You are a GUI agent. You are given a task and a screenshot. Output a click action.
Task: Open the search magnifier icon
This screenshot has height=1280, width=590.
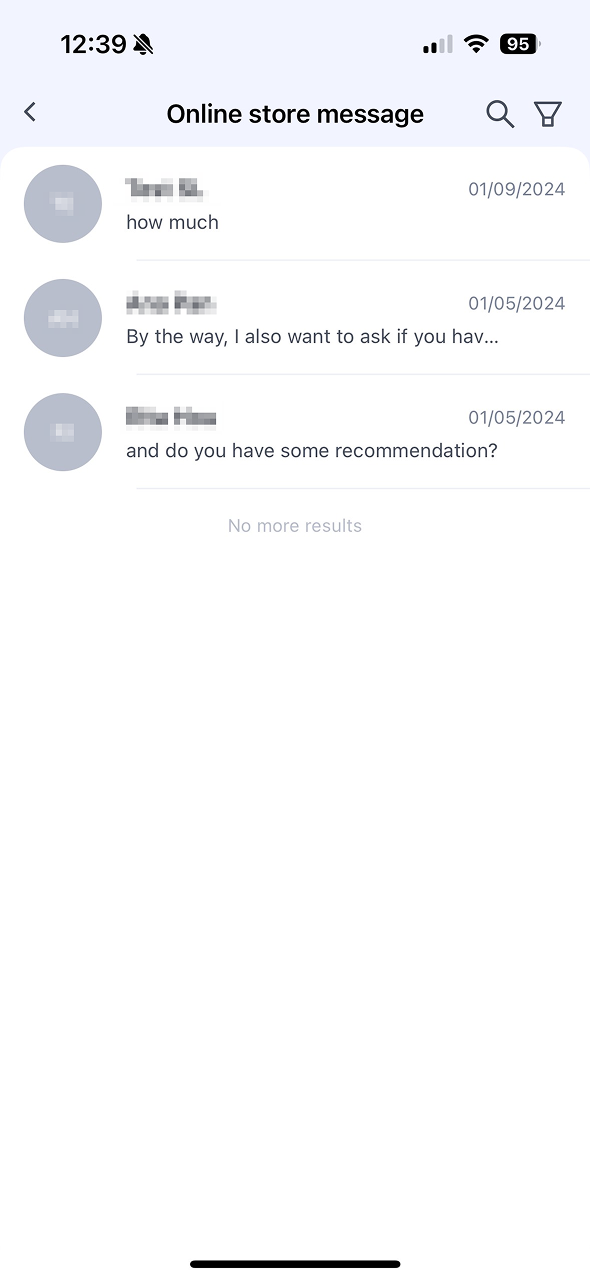coord(500,114)
